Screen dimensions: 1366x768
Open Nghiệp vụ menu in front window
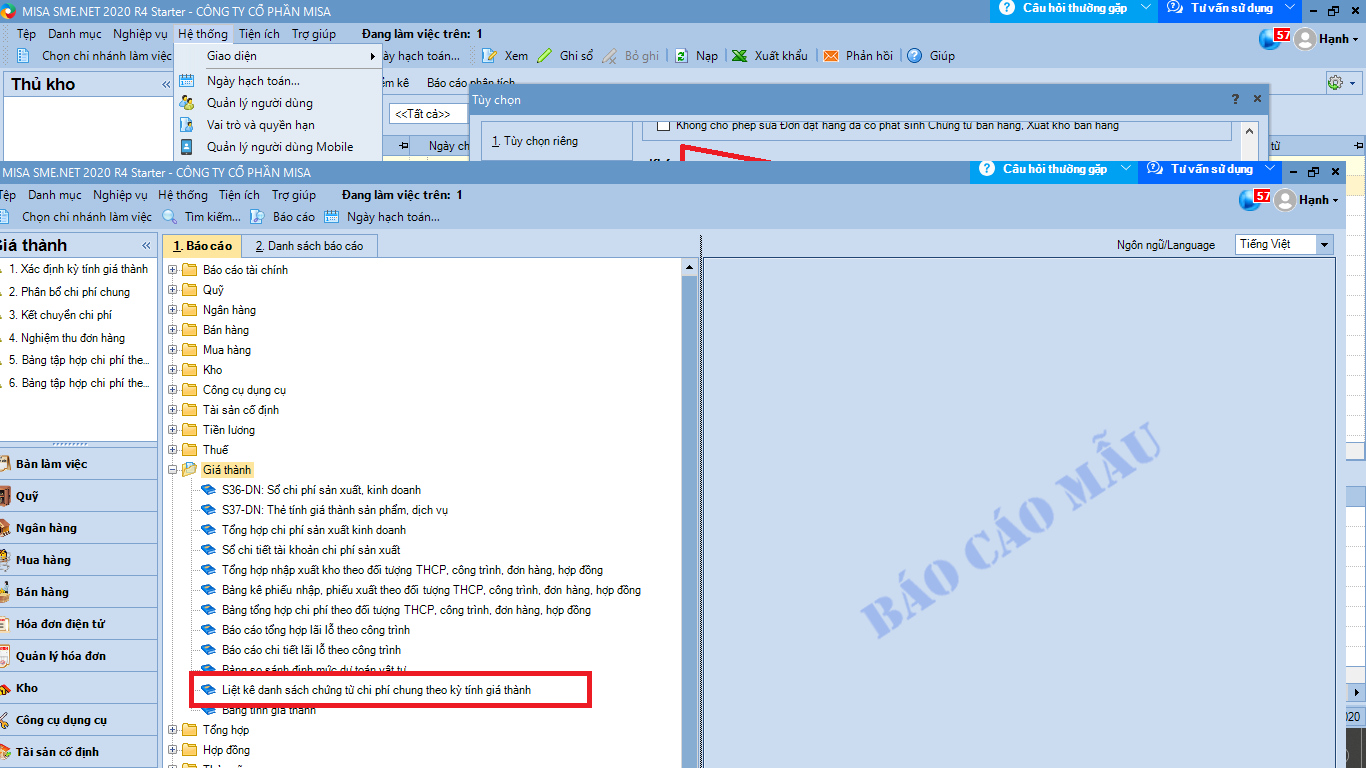tap(120, 195)
